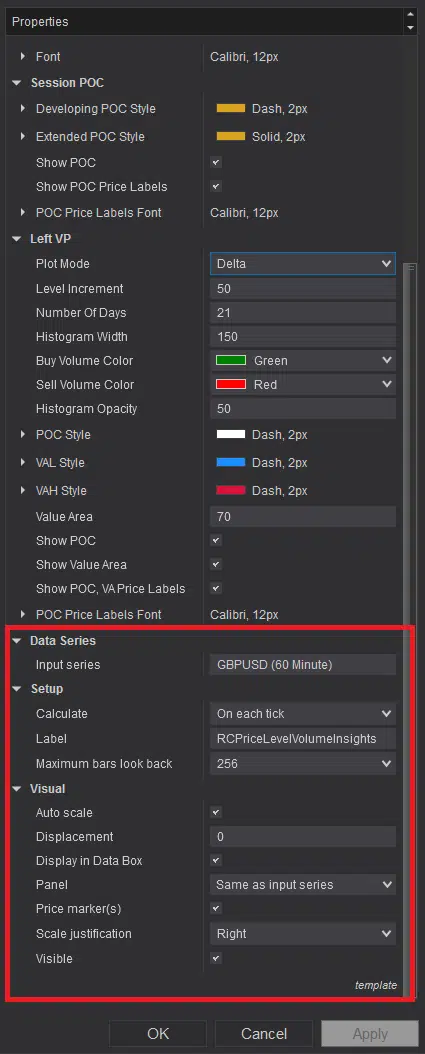Open the Panel dropdown

(303, 885)
